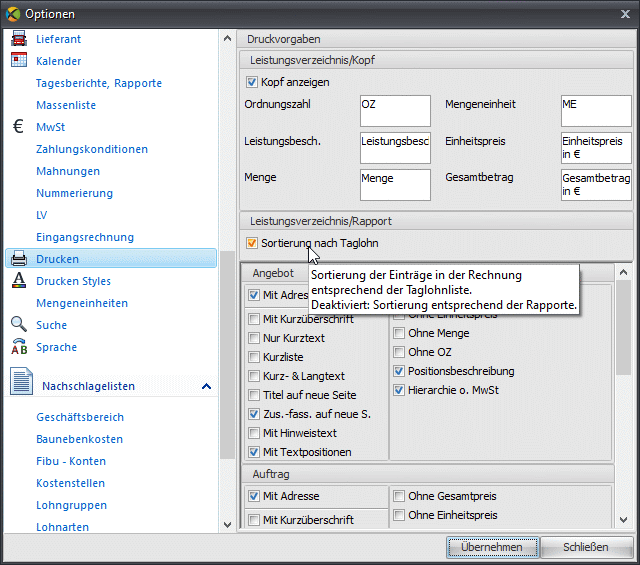Click the Sprache AB icon
This screenshot has width=640, height=565.
point(19,346)
